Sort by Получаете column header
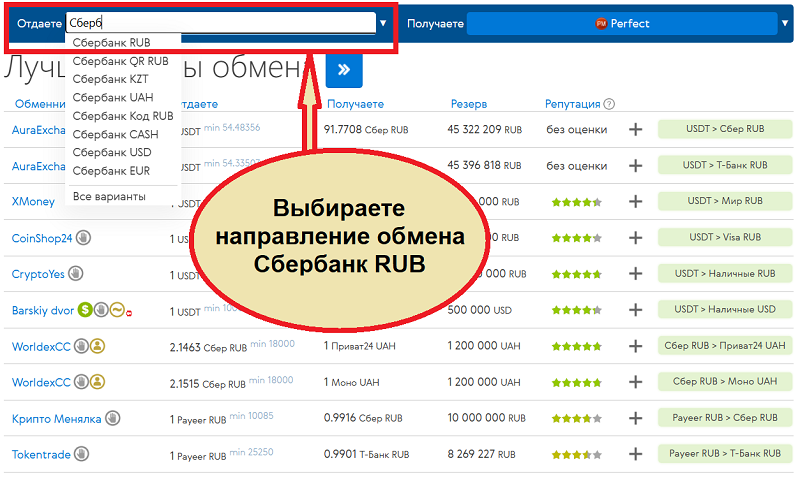 355,104
